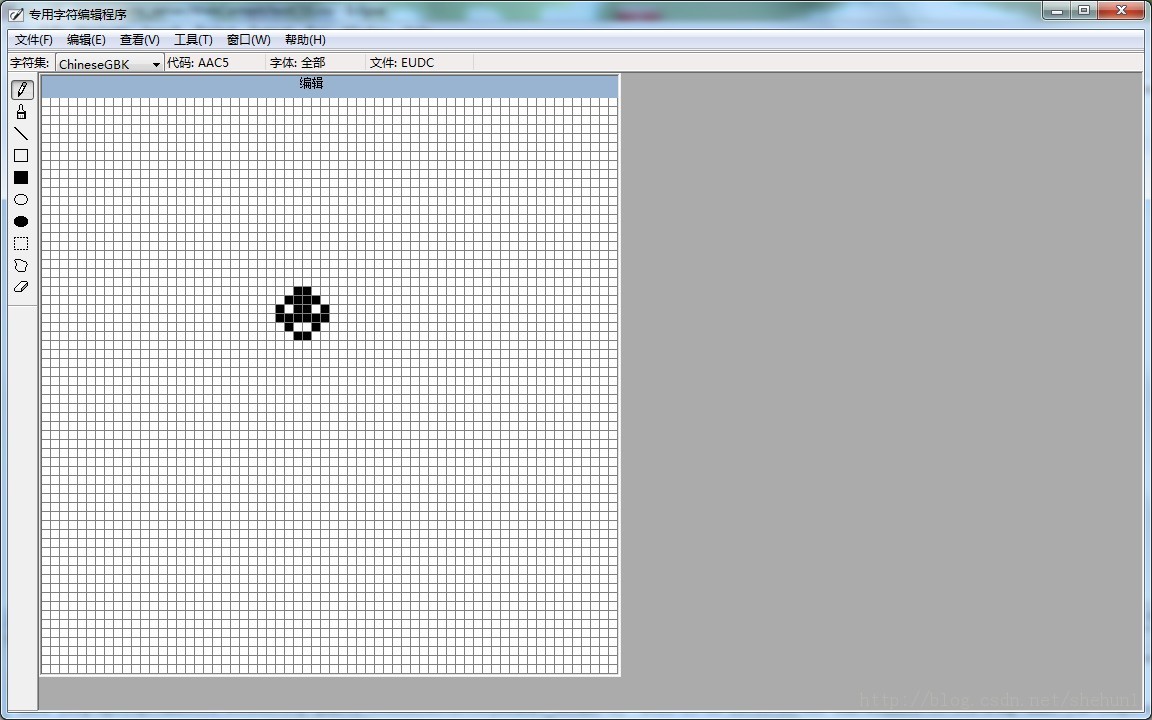Select the Eraser tool
Screen dimensions: 1152x720
21,287
